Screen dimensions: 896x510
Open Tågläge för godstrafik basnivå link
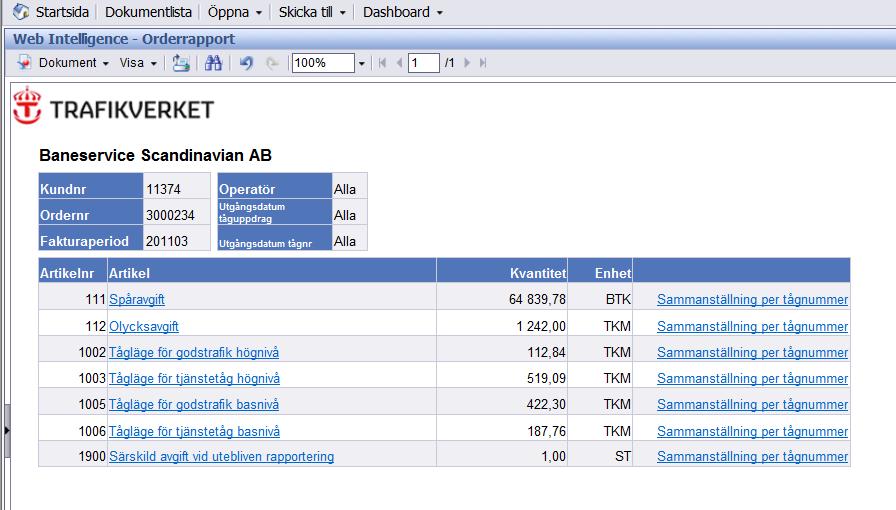point(194,404)
